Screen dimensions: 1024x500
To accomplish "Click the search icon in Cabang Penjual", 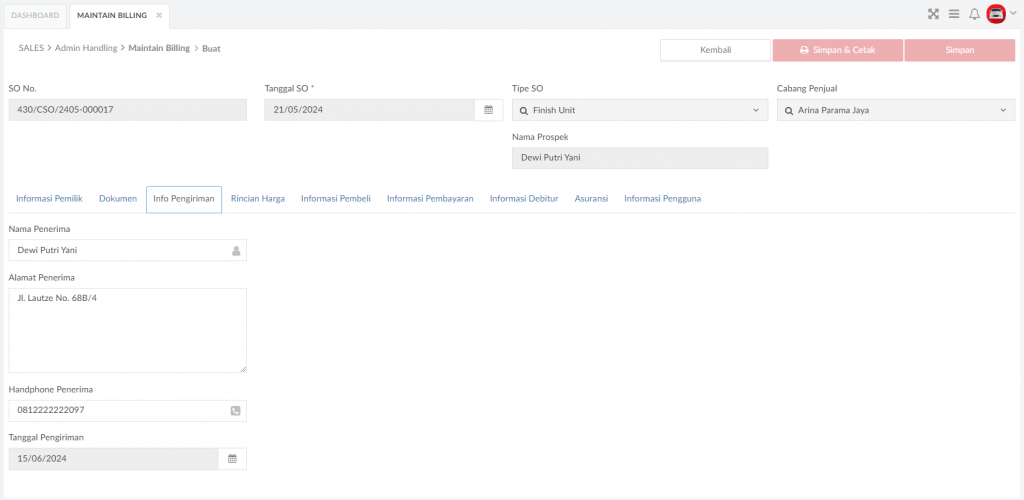I will pos(789,111).
